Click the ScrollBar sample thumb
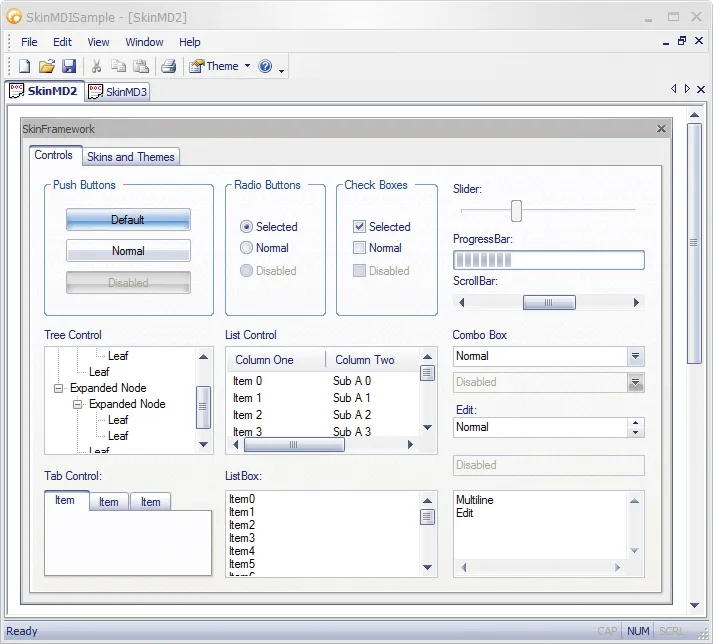The height and width of the screenshot is (644, 713). click(549, 302)
